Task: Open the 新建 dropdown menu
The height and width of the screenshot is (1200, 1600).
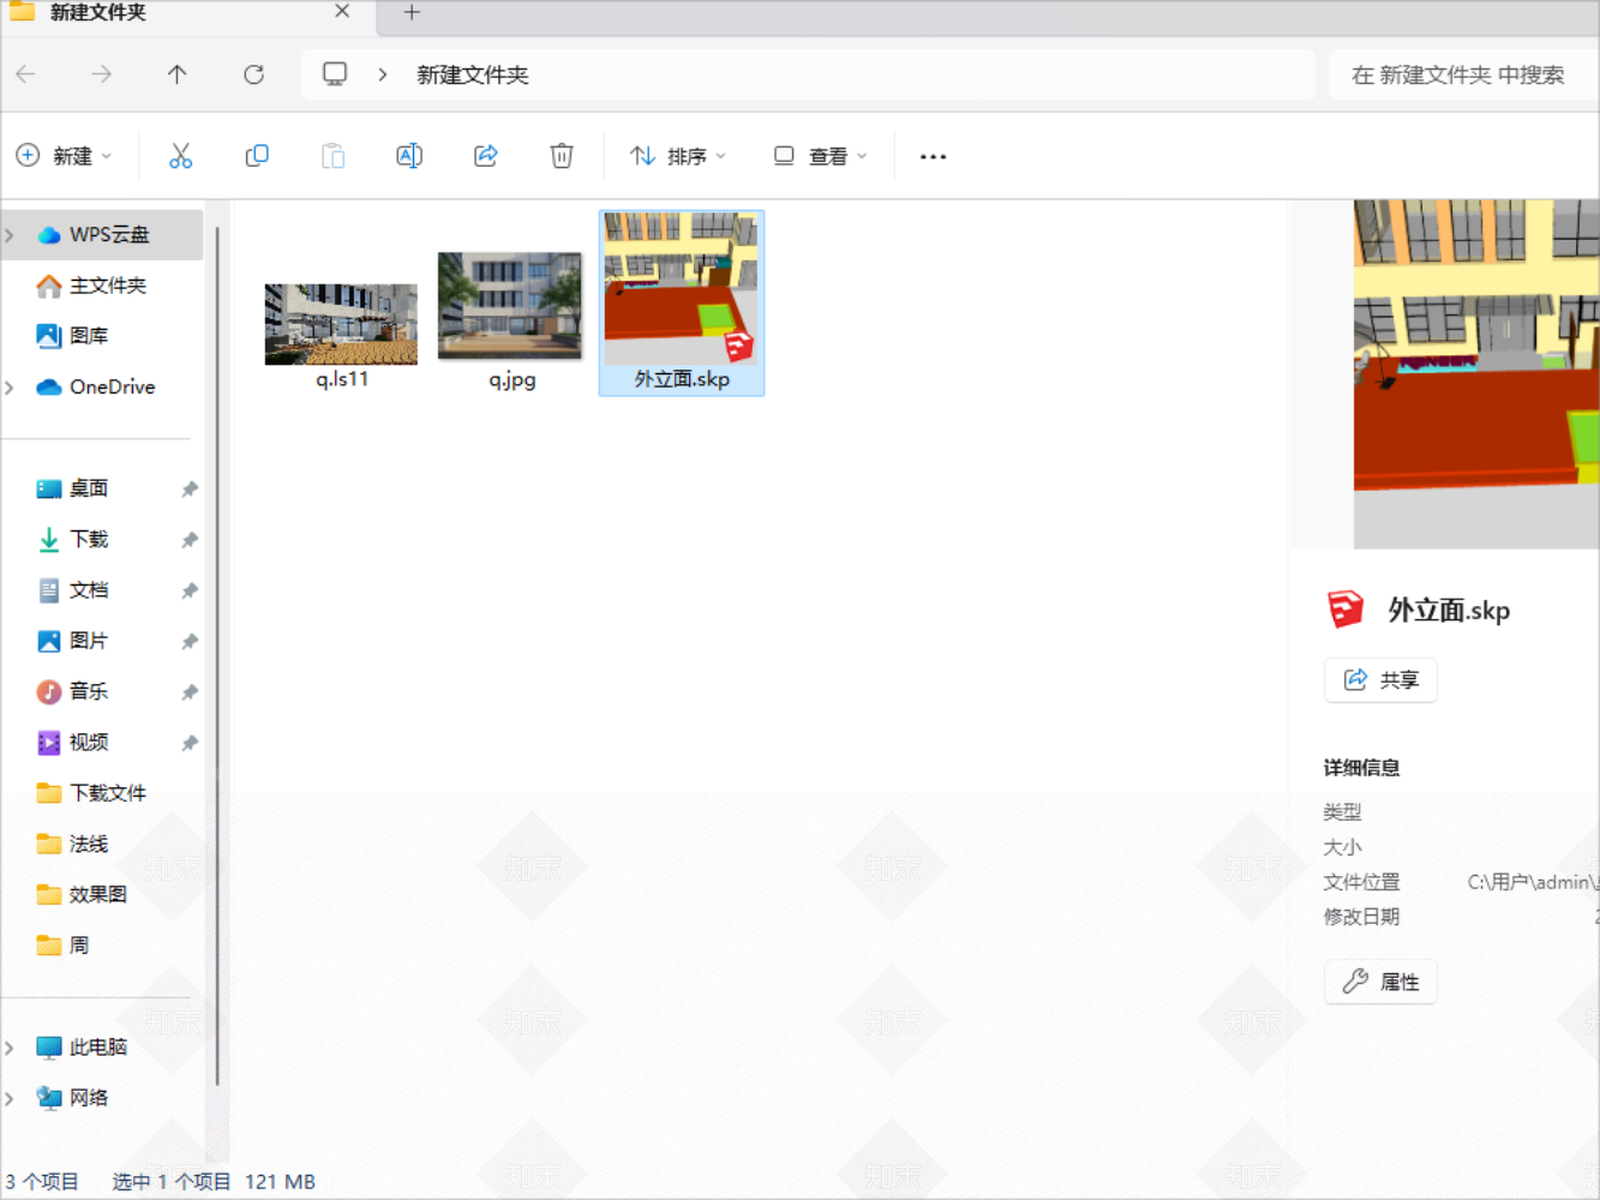Action: (x=65, y=156)
